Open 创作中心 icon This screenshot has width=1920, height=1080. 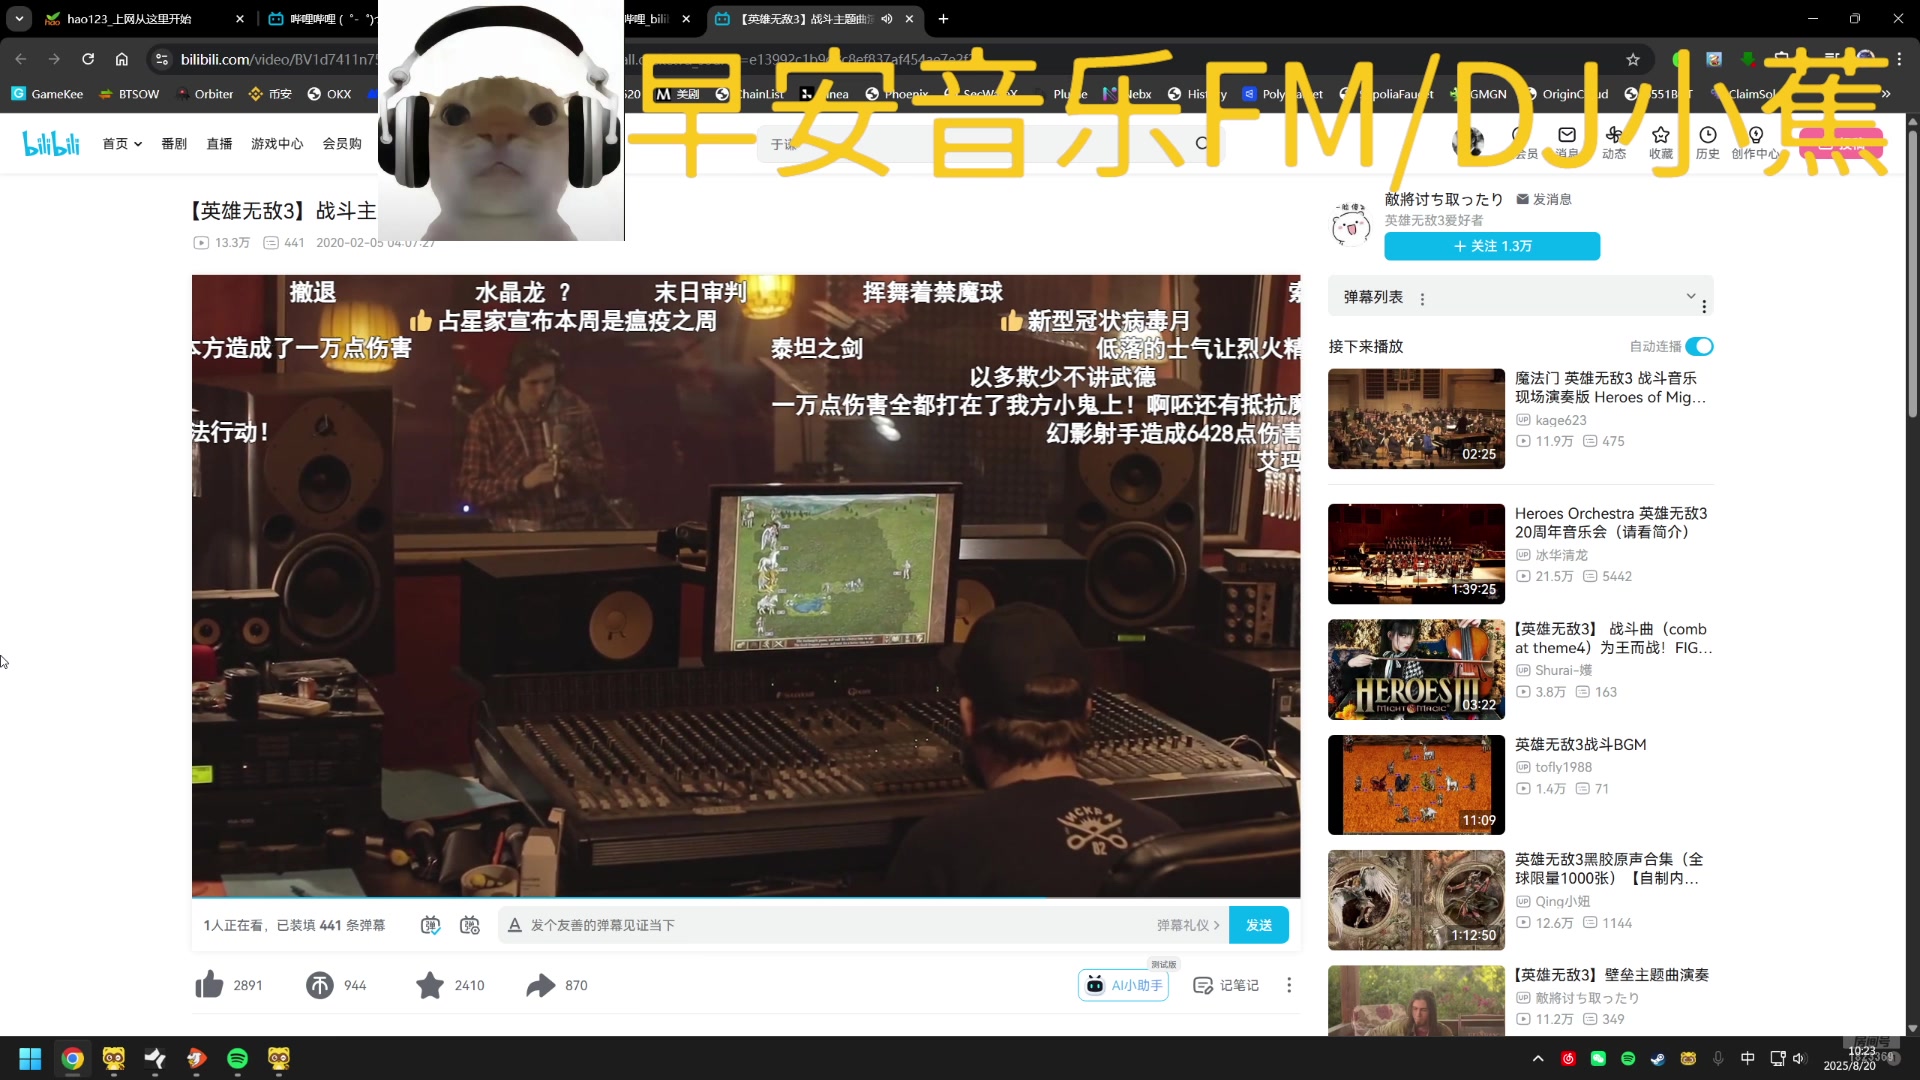(1756, 142)
